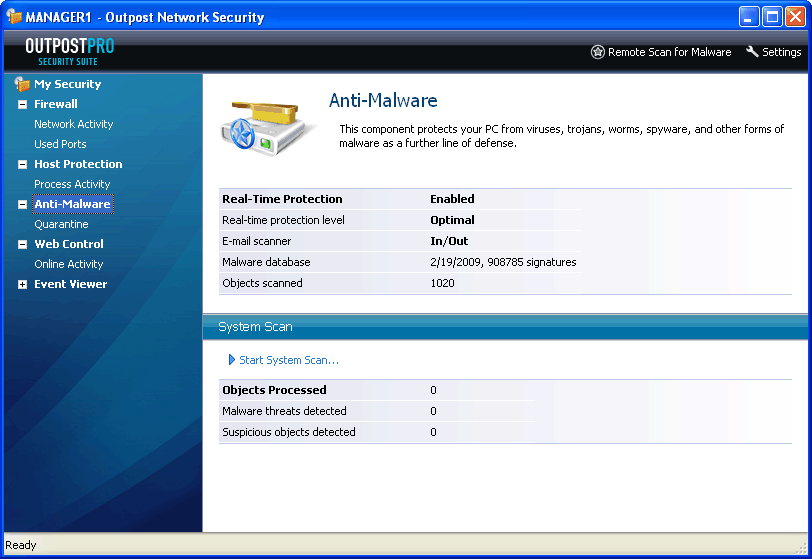Click the Objects scanned label

click(262, 283)
